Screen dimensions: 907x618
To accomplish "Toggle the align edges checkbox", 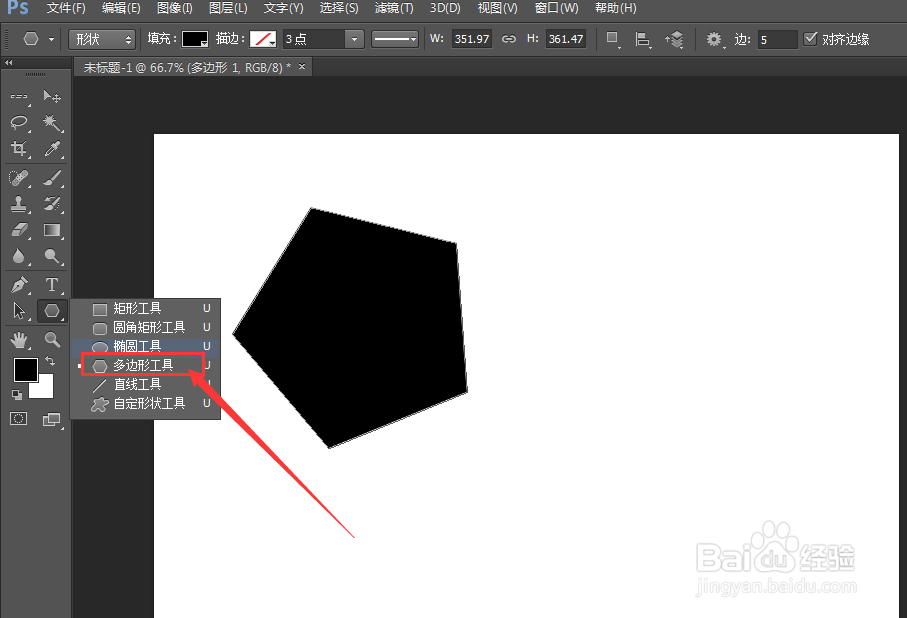I will point(810,38).
